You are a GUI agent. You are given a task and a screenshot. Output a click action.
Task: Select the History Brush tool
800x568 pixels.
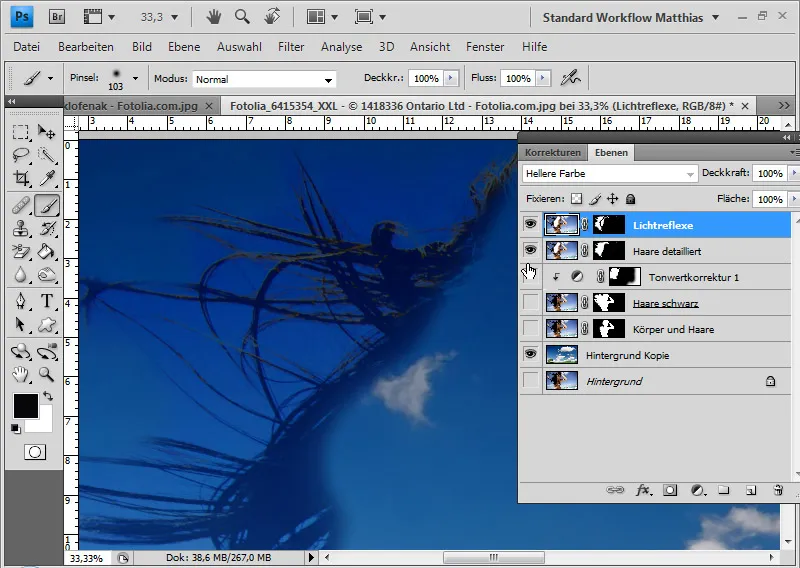[47, 229]
